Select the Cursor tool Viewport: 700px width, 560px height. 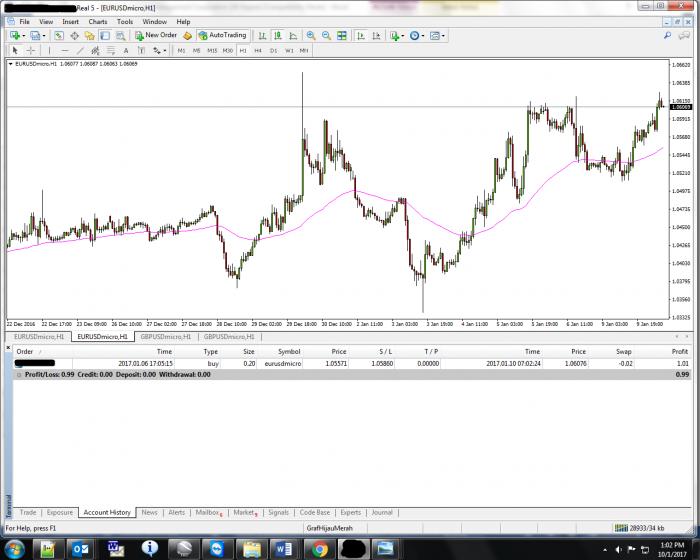click(15, 50)
